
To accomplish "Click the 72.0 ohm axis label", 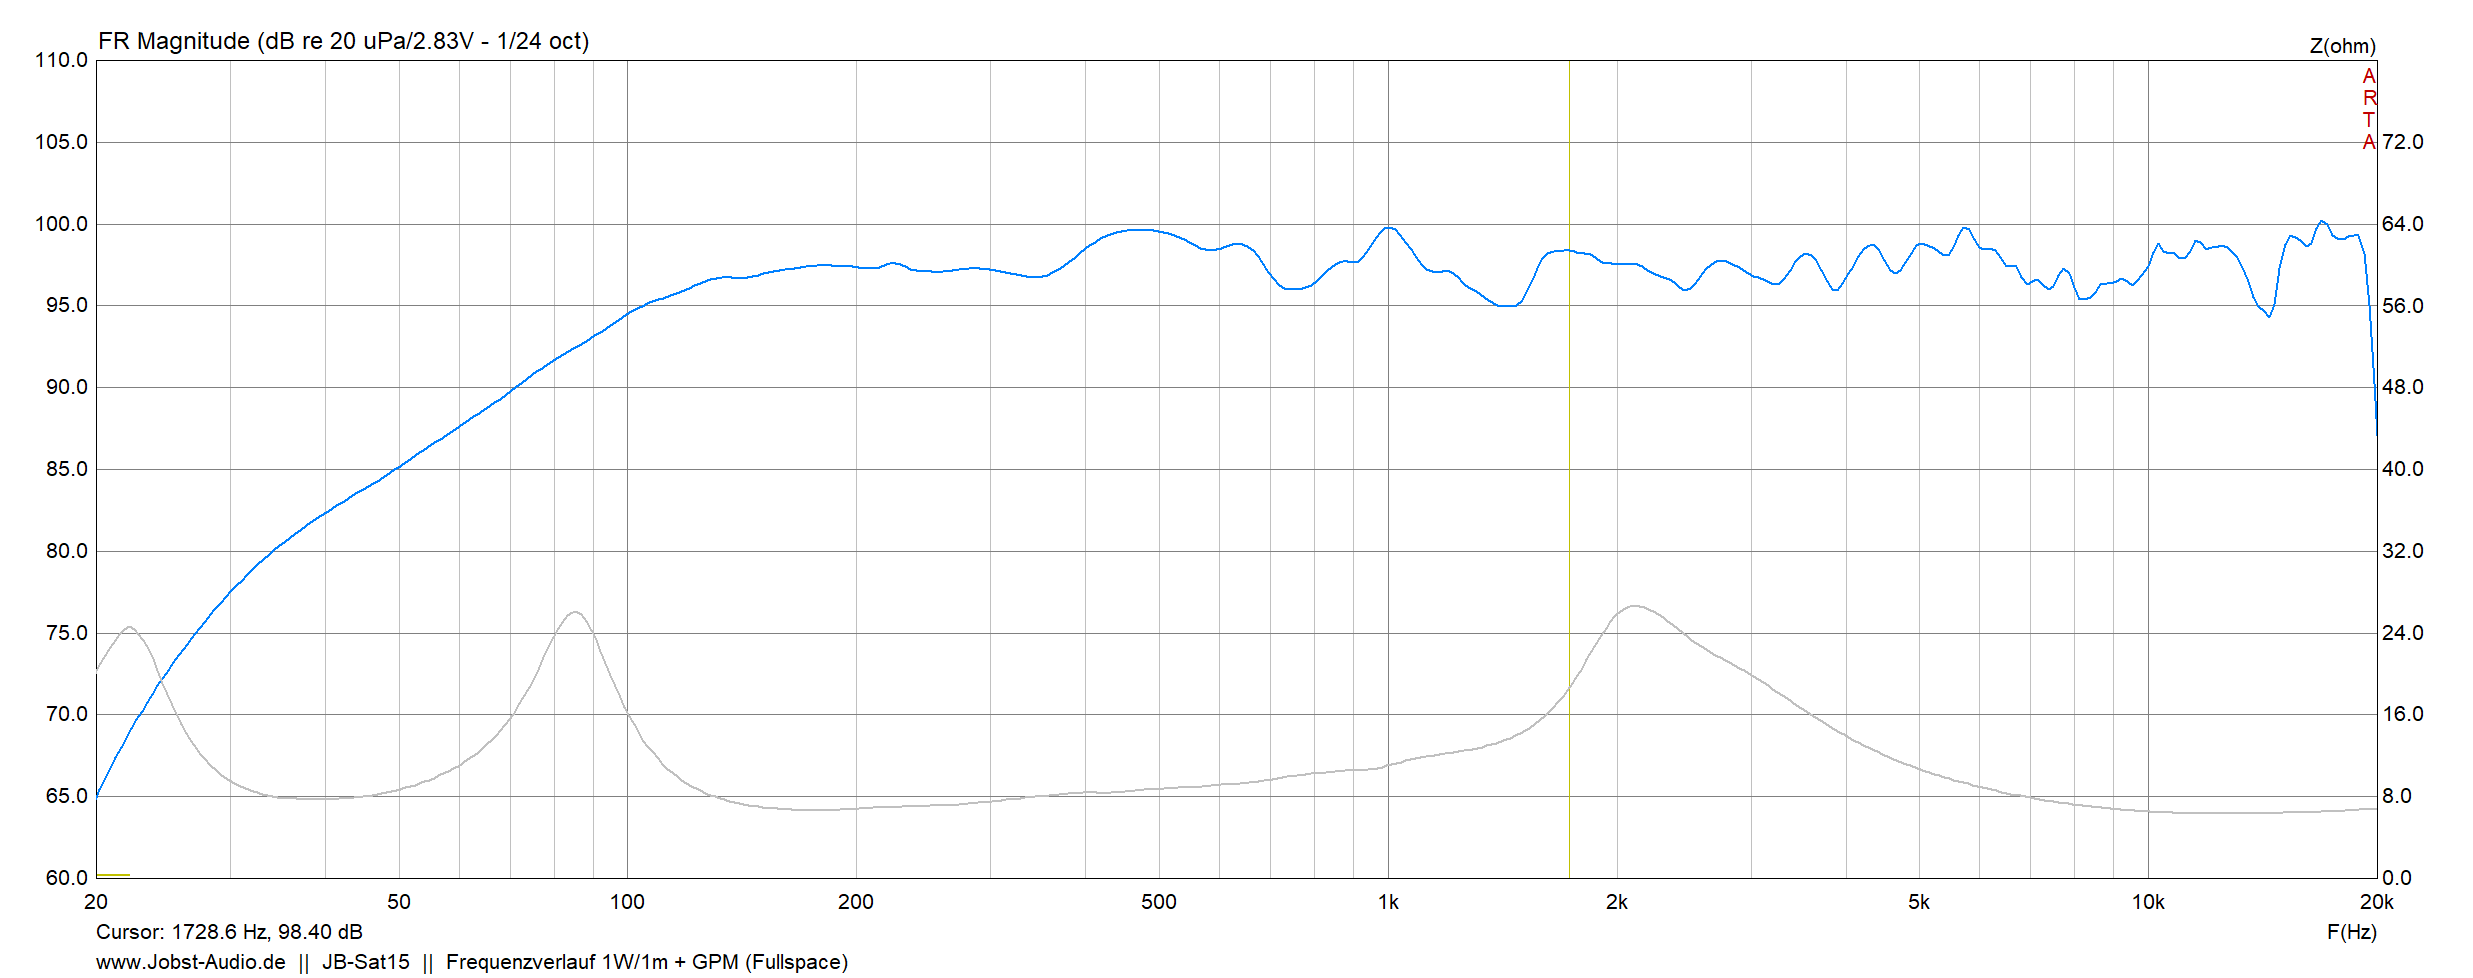I will (2402, 142).
